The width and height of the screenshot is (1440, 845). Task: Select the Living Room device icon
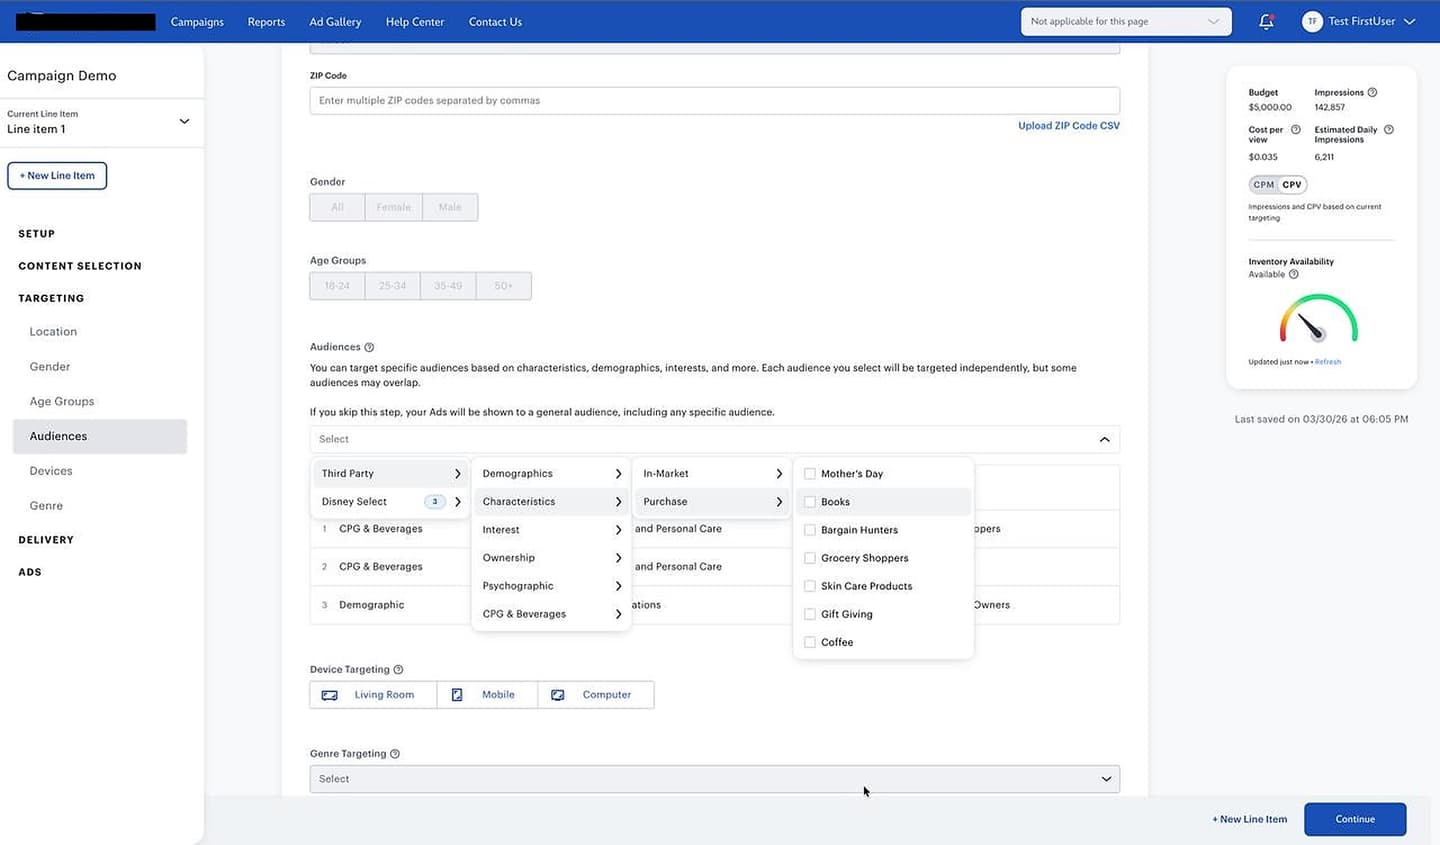pyautogui.click(x=330, y=694)
